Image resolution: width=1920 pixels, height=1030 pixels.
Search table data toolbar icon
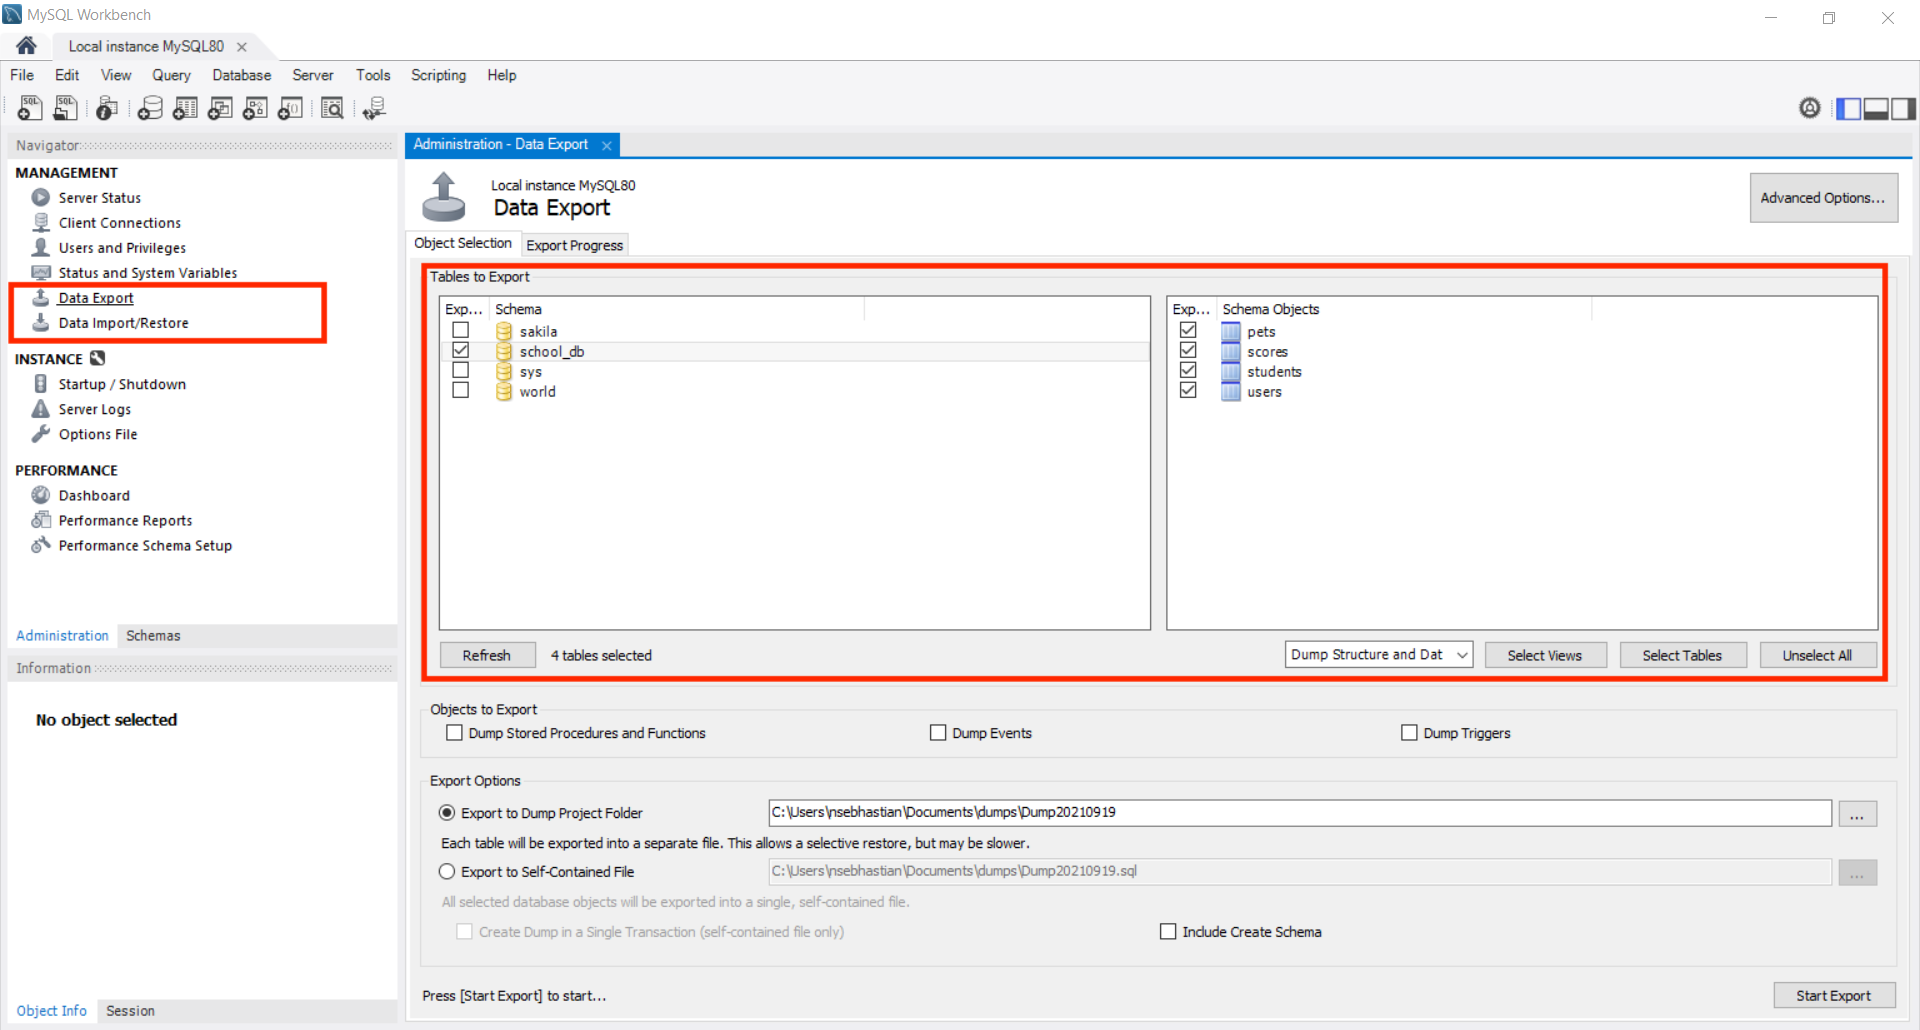coord(332,108)
